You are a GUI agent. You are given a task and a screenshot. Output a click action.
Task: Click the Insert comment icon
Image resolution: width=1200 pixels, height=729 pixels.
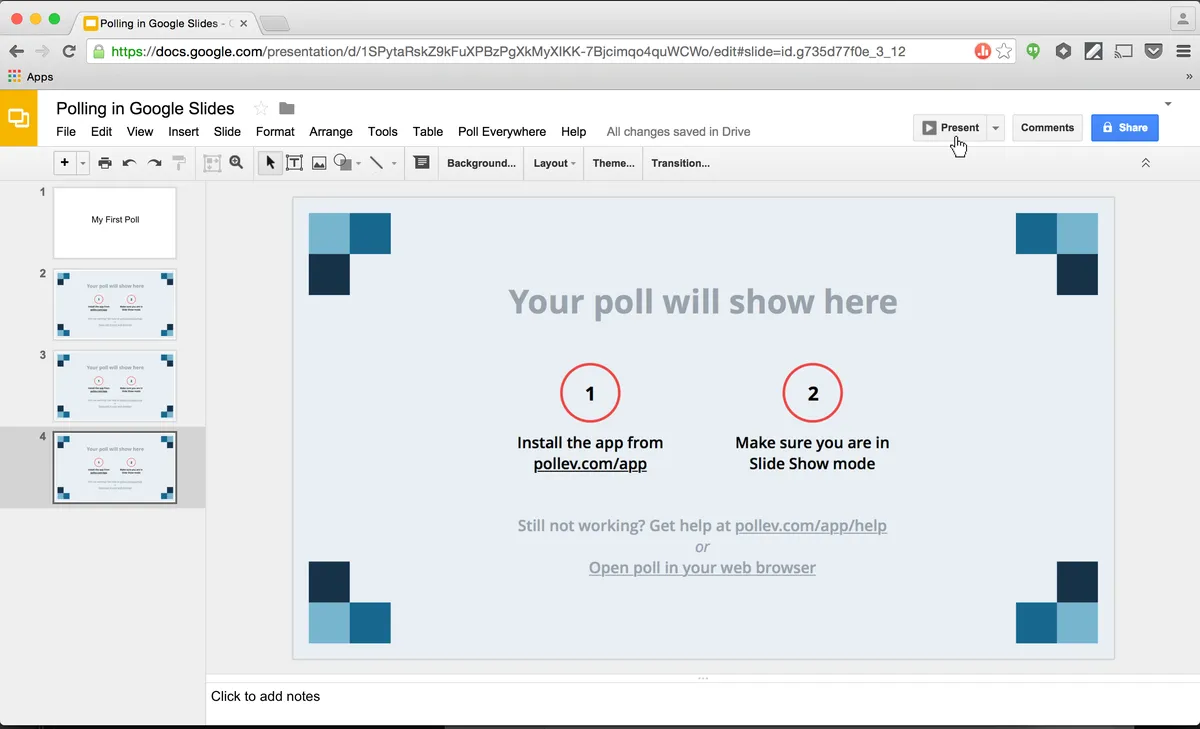click(x=422, y=162)
